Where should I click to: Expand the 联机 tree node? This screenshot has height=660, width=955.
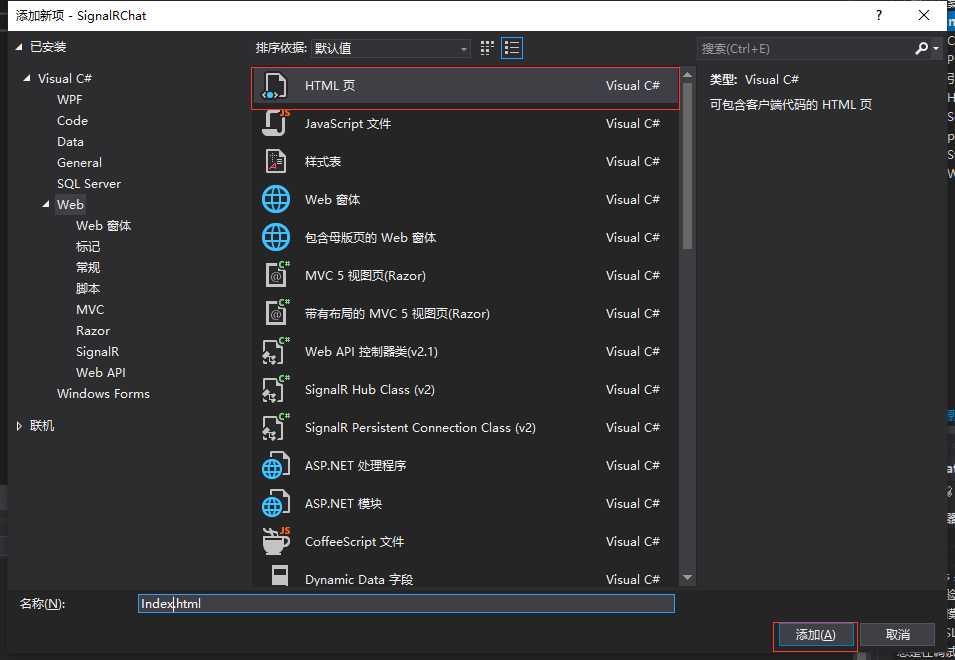coord(19,426)
